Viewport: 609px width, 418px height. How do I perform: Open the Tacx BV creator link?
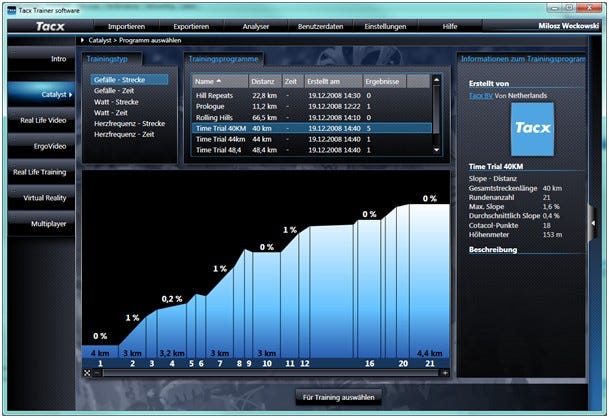(481, 96)
